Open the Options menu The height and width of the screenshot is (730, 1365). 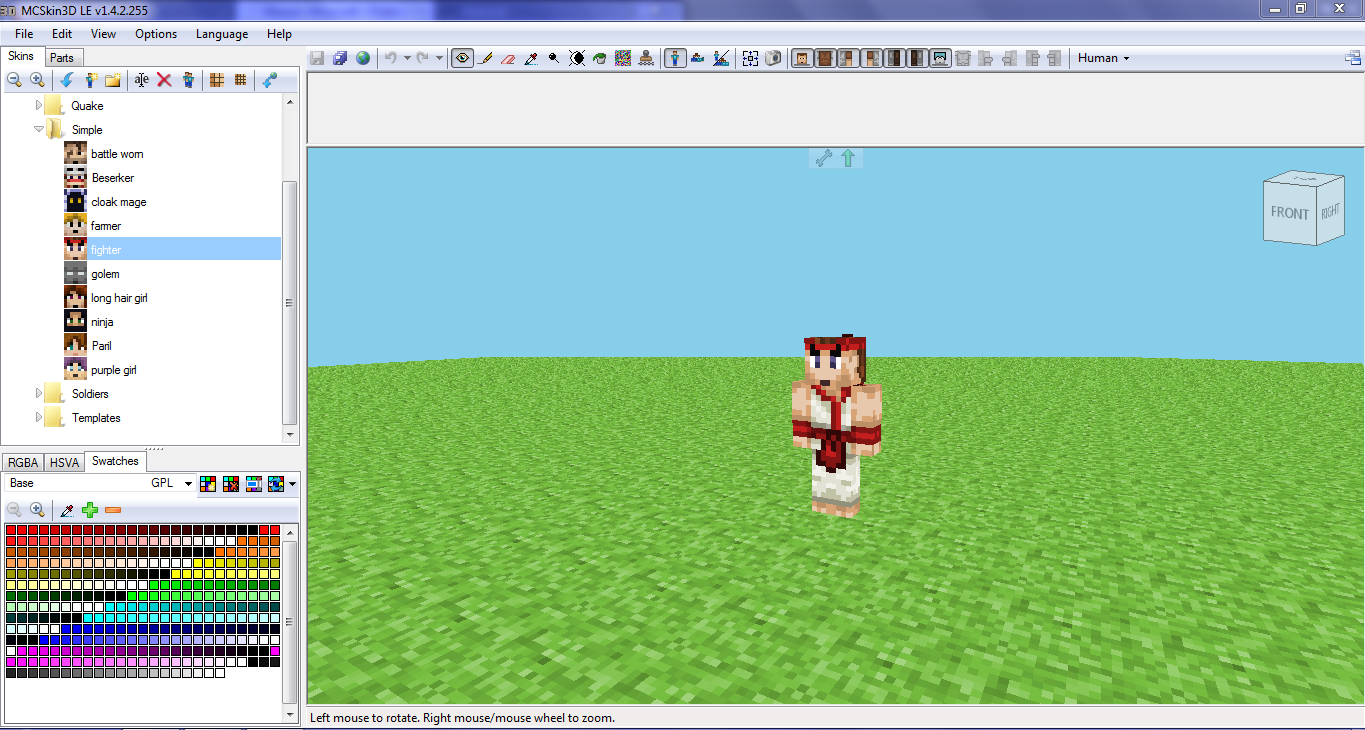(156, 34)
